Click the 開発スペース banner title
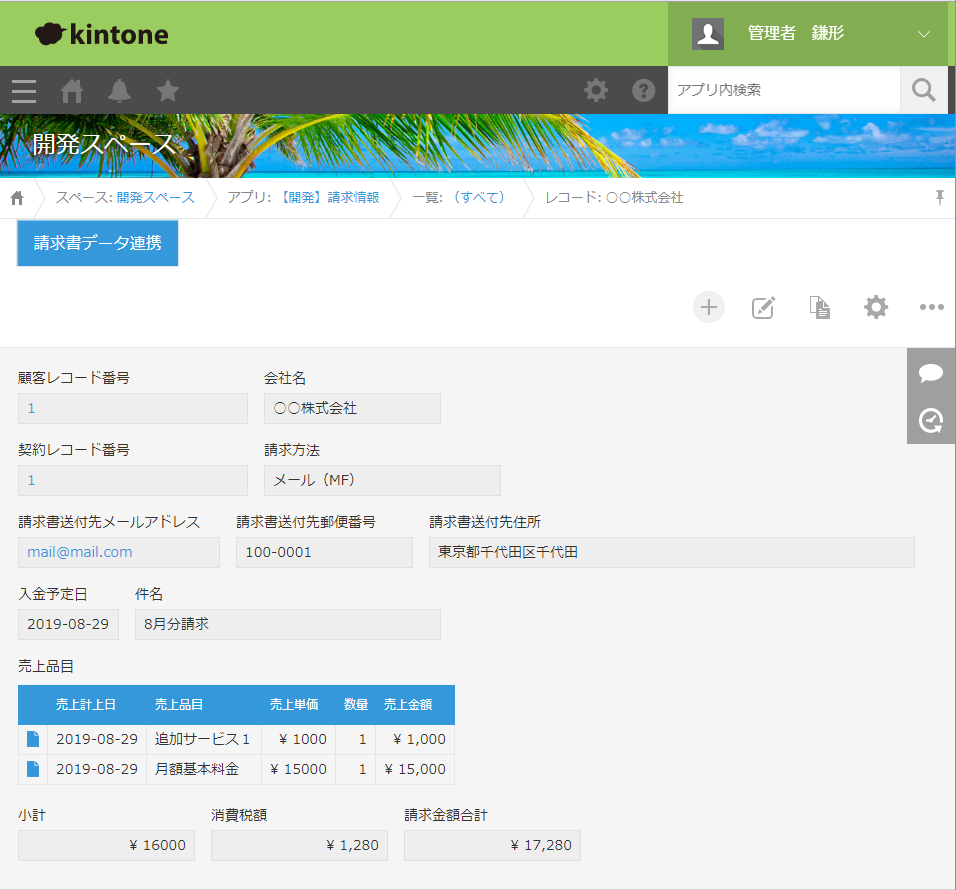The image size is (956, 890). click(x=104, y=144)
